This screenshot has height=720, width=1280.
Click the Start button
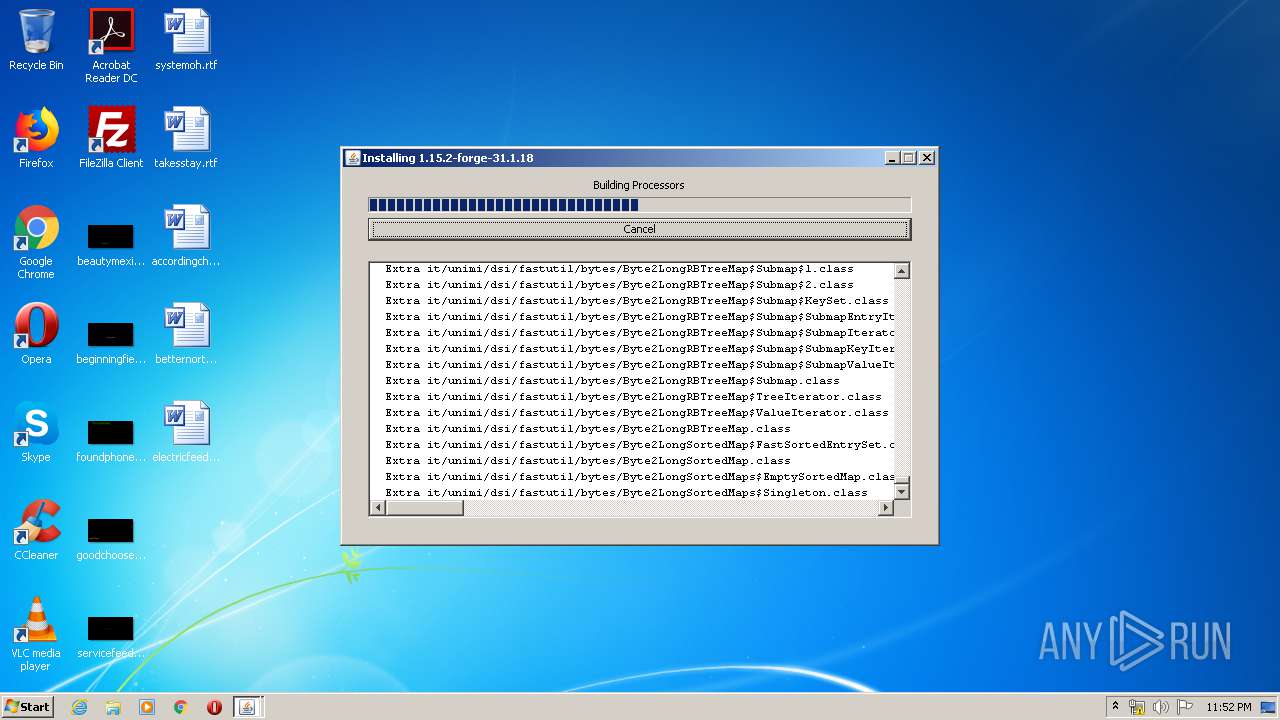27,707
